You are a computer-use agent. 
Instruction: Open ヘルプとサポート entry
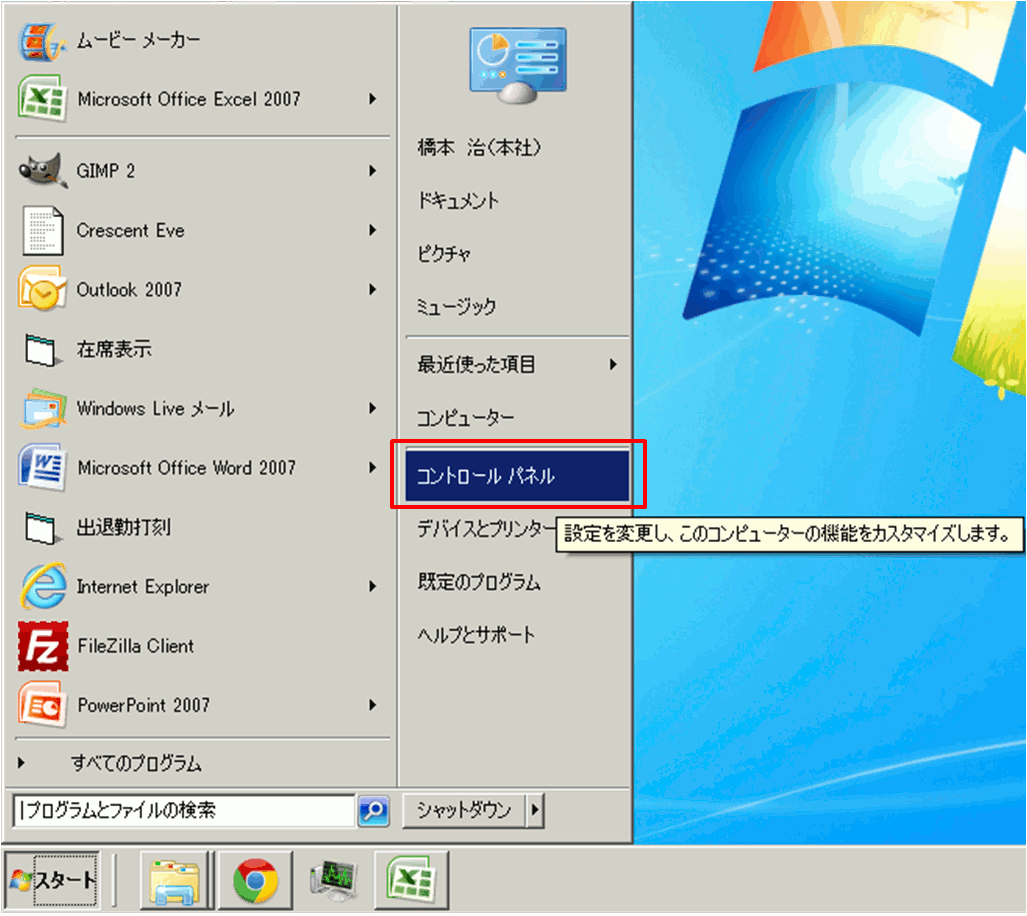tap(476, 635)
